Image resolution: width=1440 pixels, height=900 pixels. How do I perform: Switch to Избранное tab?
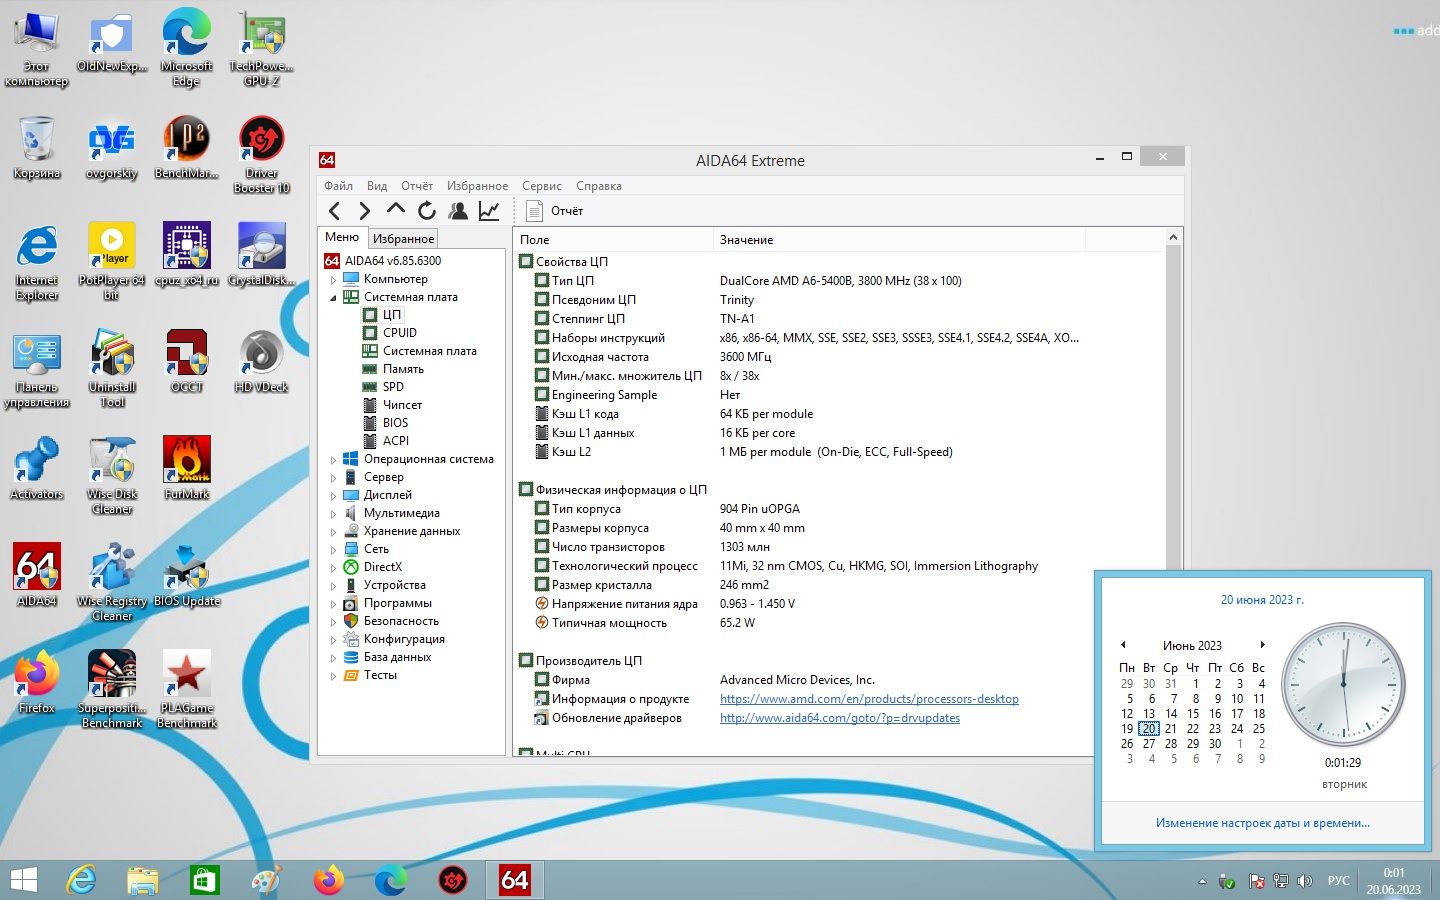pyautogui.click(x=403, y=239)
